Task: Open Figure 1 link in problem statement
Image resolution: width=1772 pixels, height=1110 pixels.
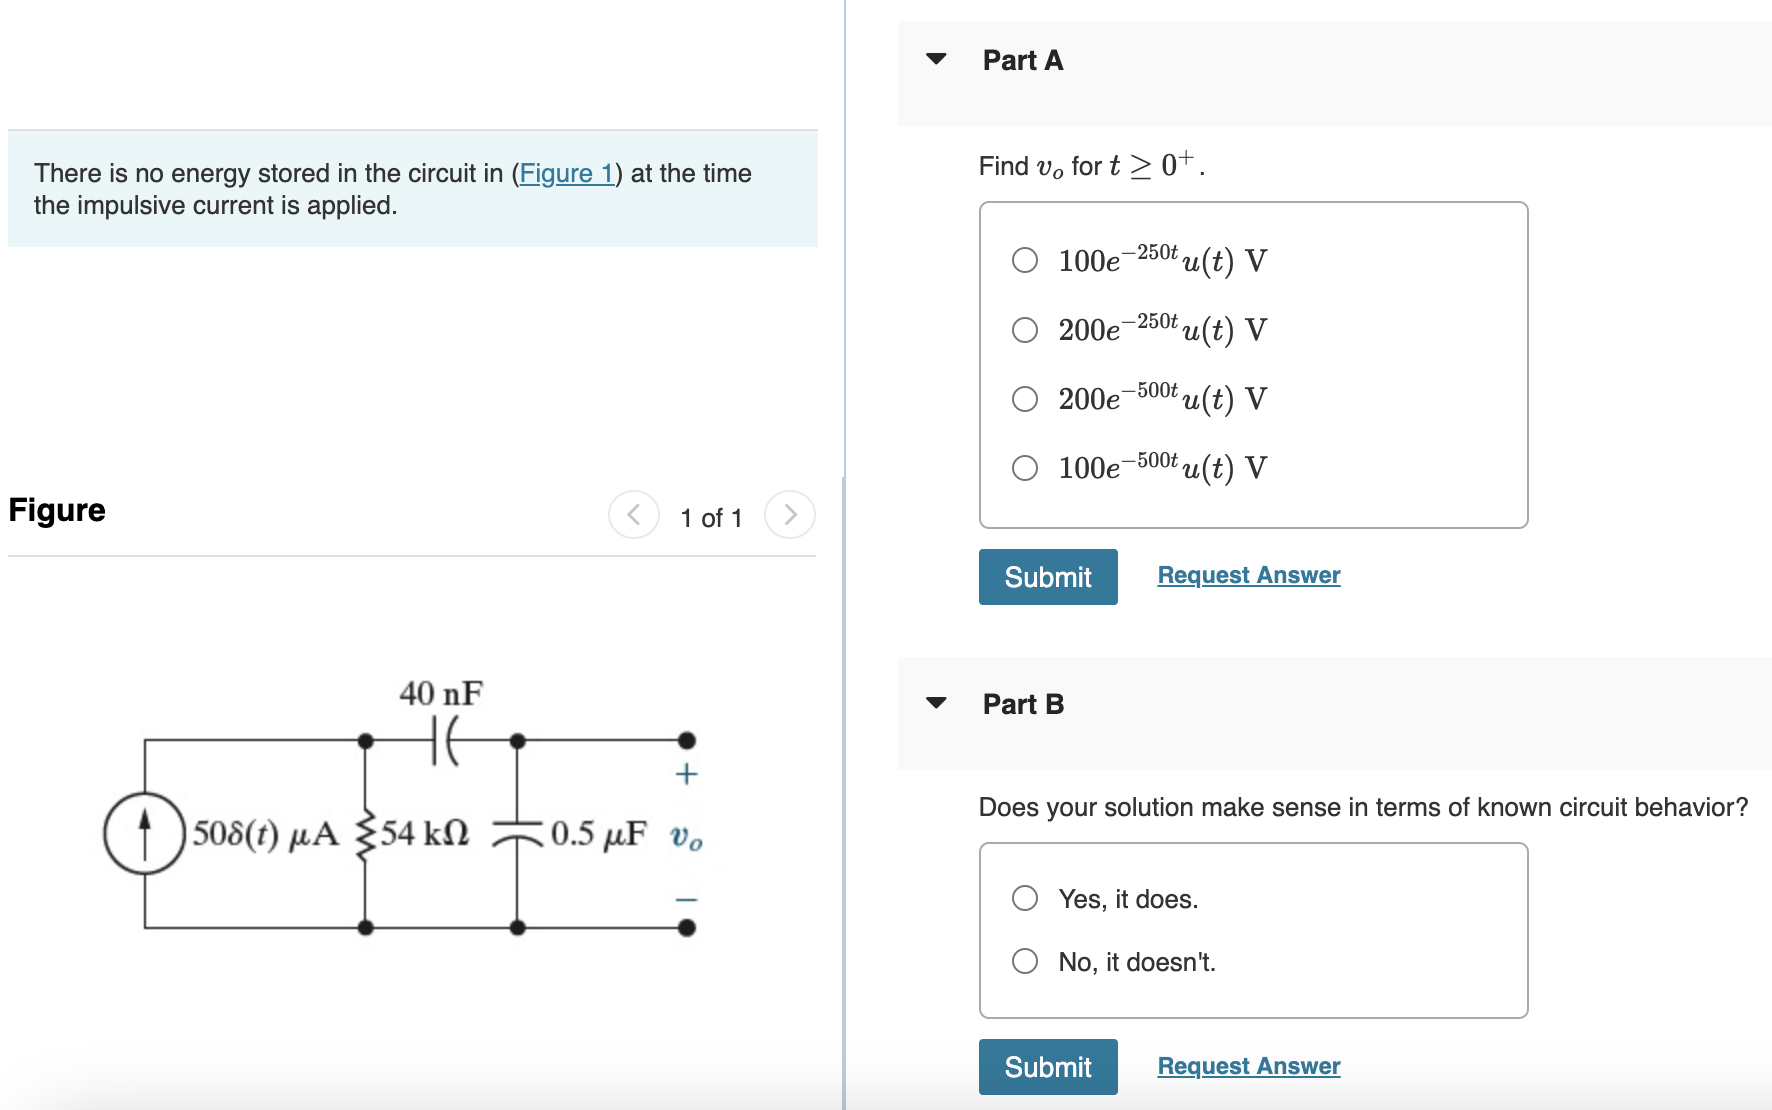Action: [566, 172]
